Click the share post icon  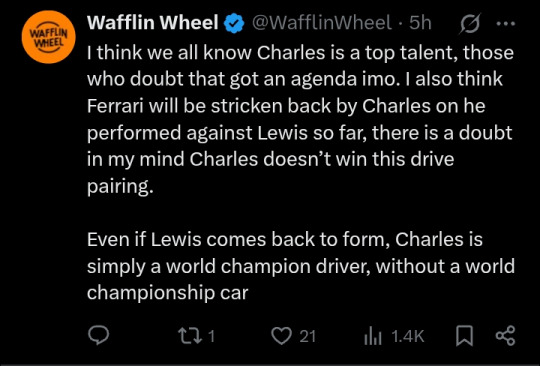point(505,336)
